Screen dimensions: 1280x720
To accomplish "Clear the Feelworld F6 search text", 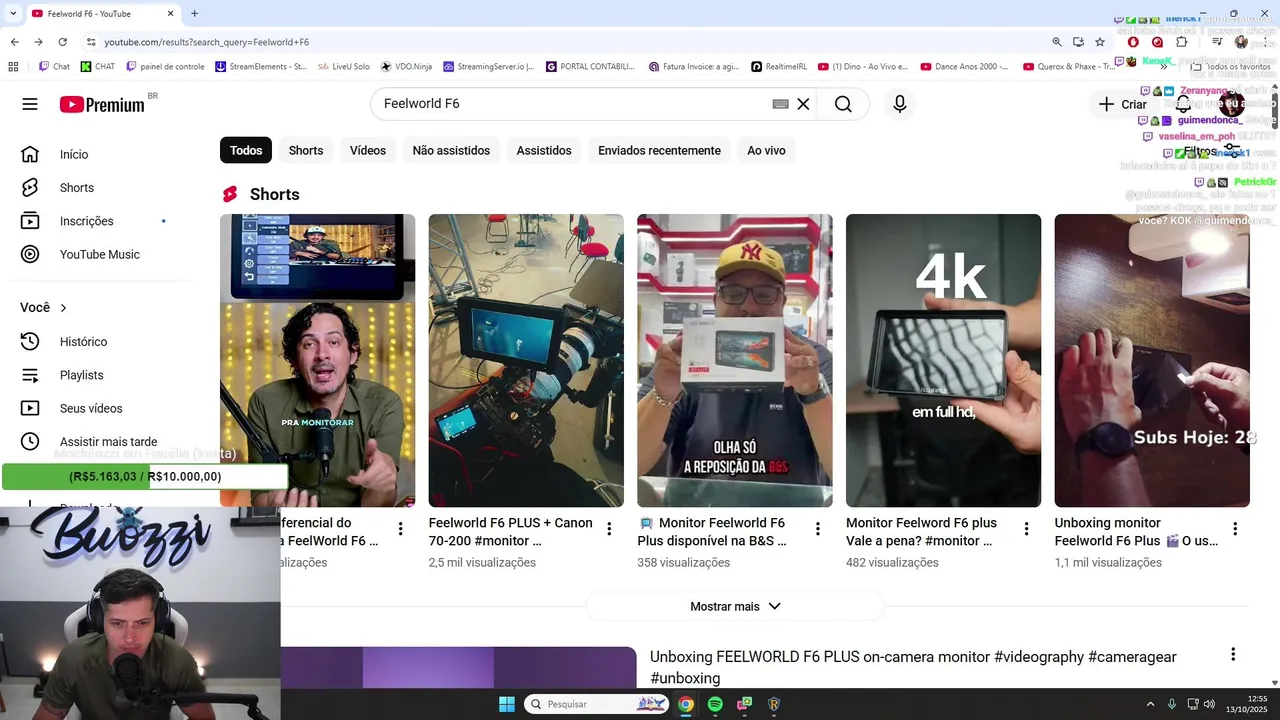I will 803,104.
